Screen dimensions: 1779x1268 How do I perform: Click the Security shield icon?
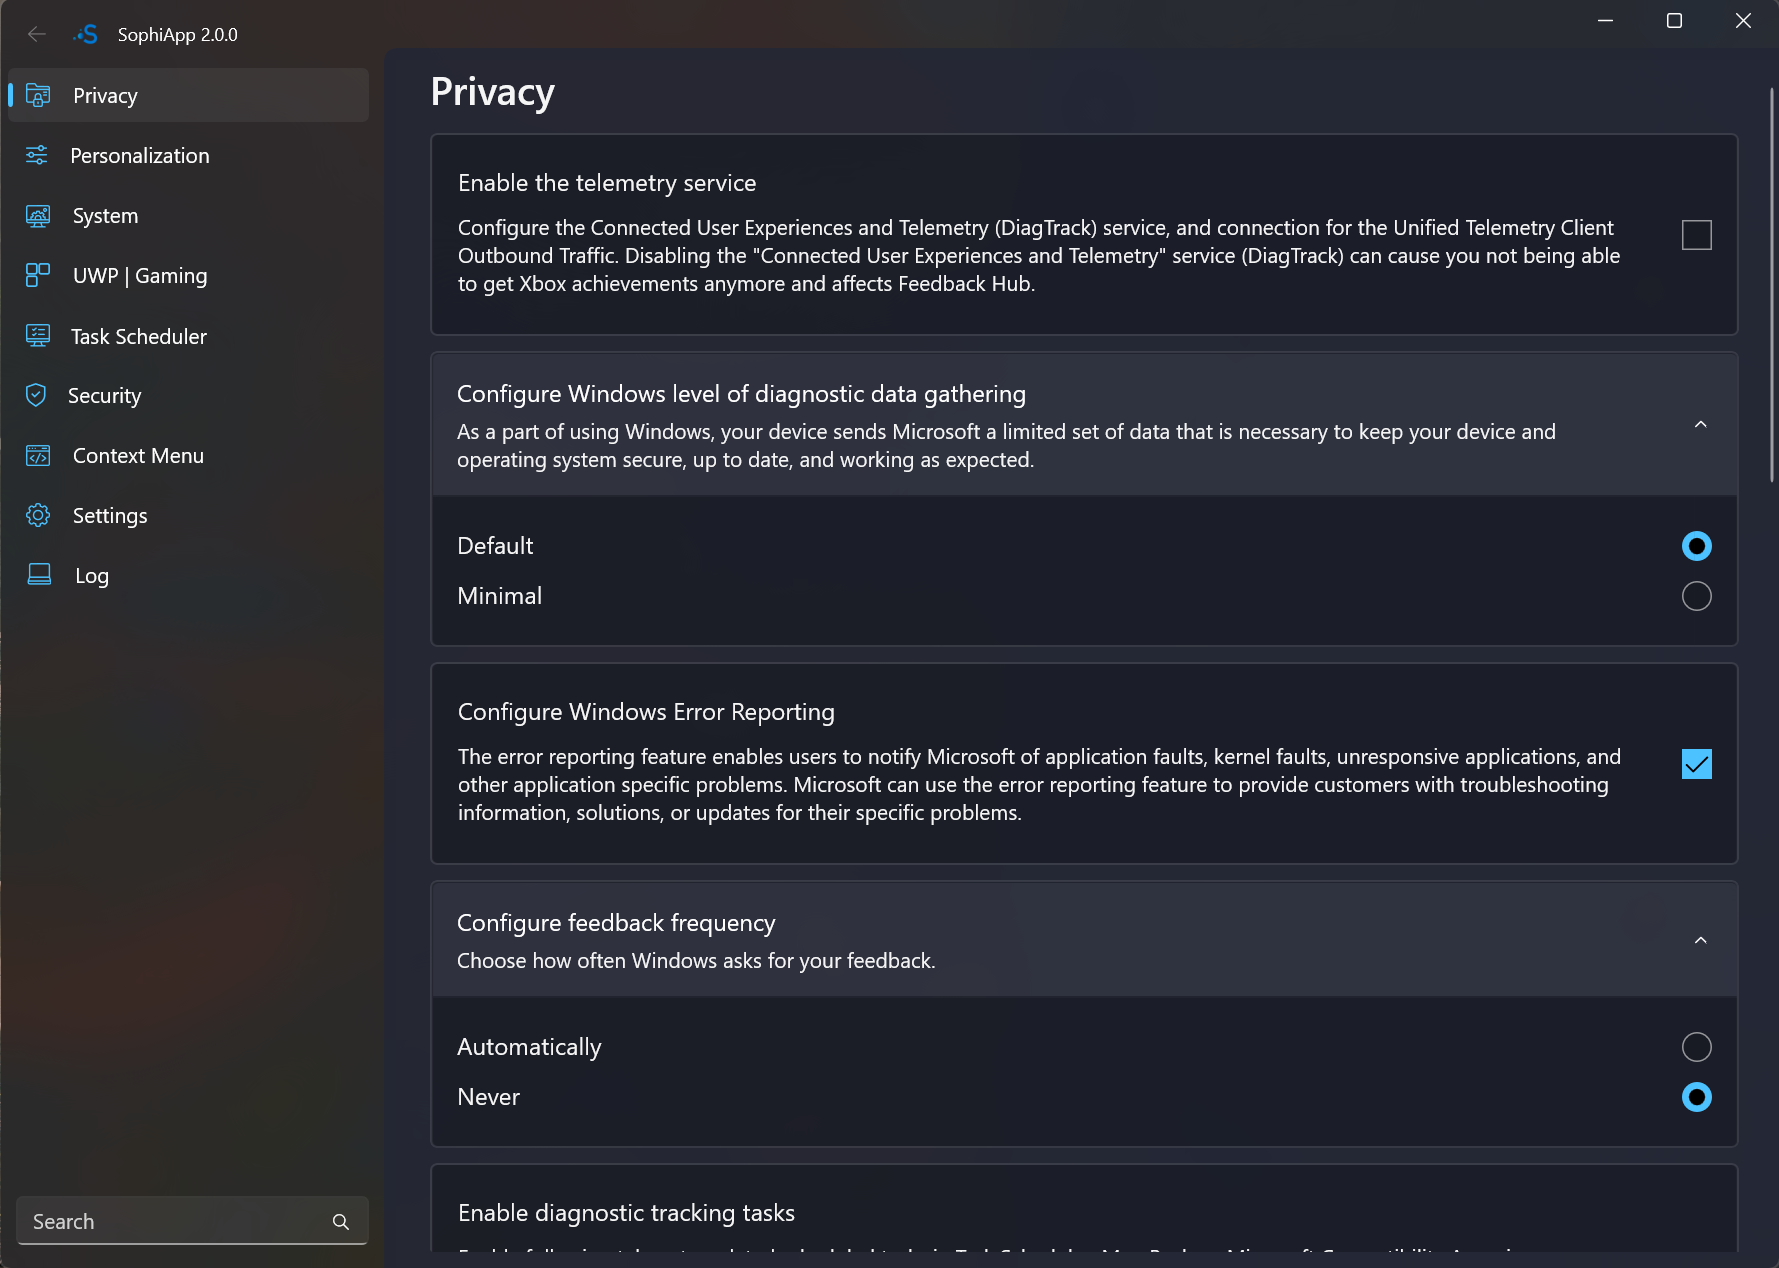(x=36, y=395)
